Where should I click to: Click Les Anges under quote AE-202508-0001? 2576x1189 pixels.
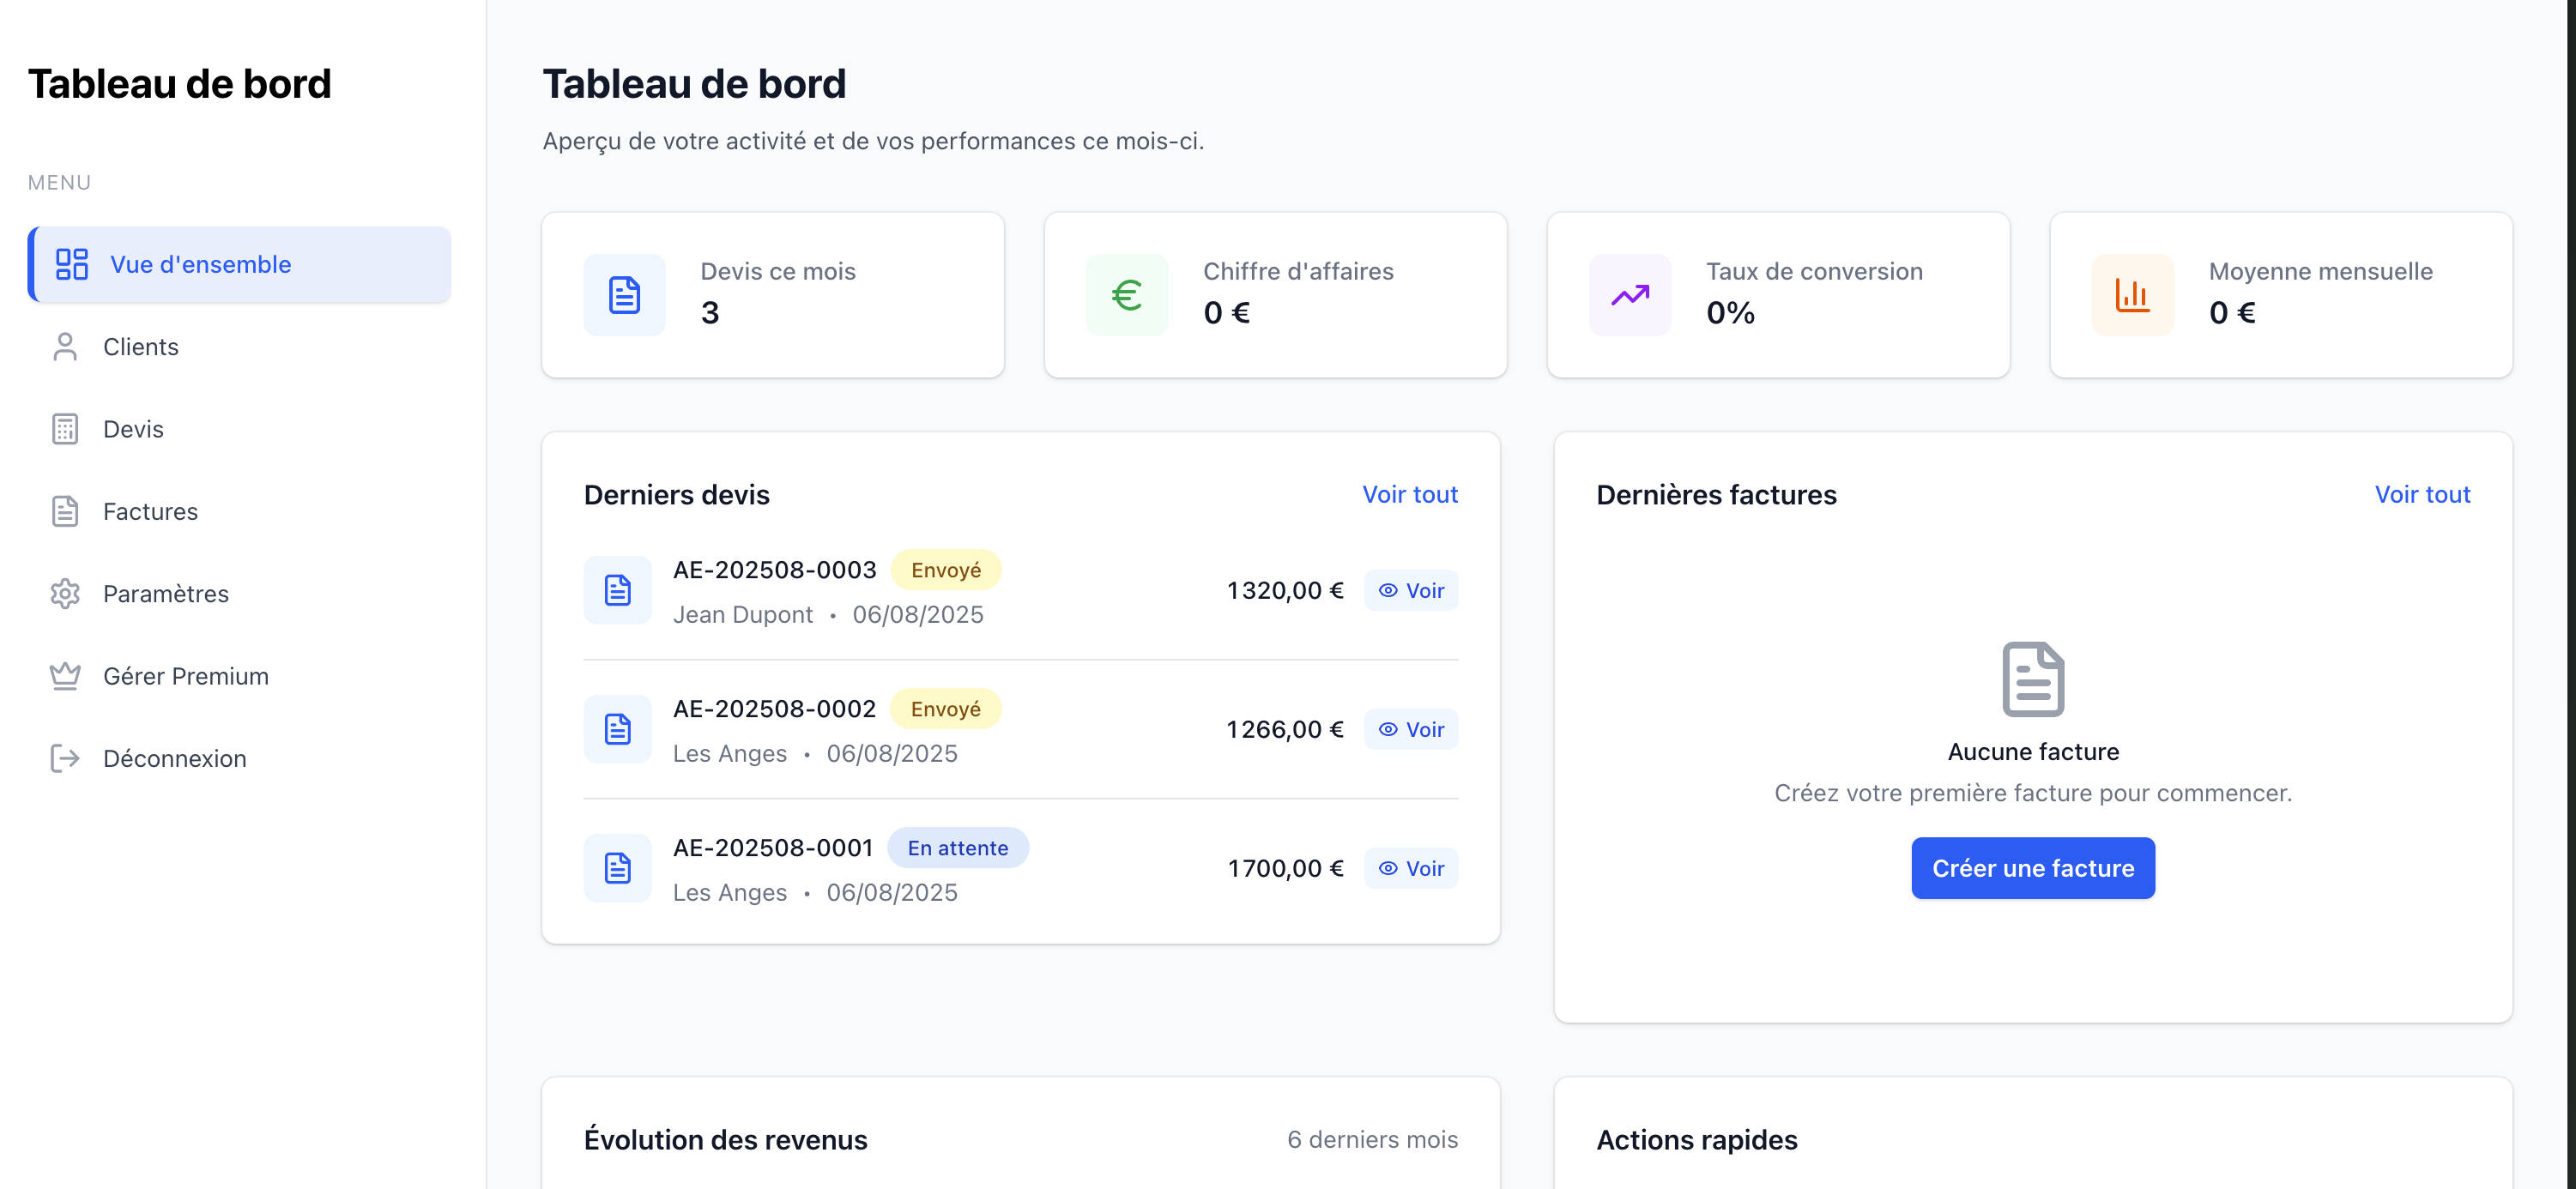tap(730, 892)
